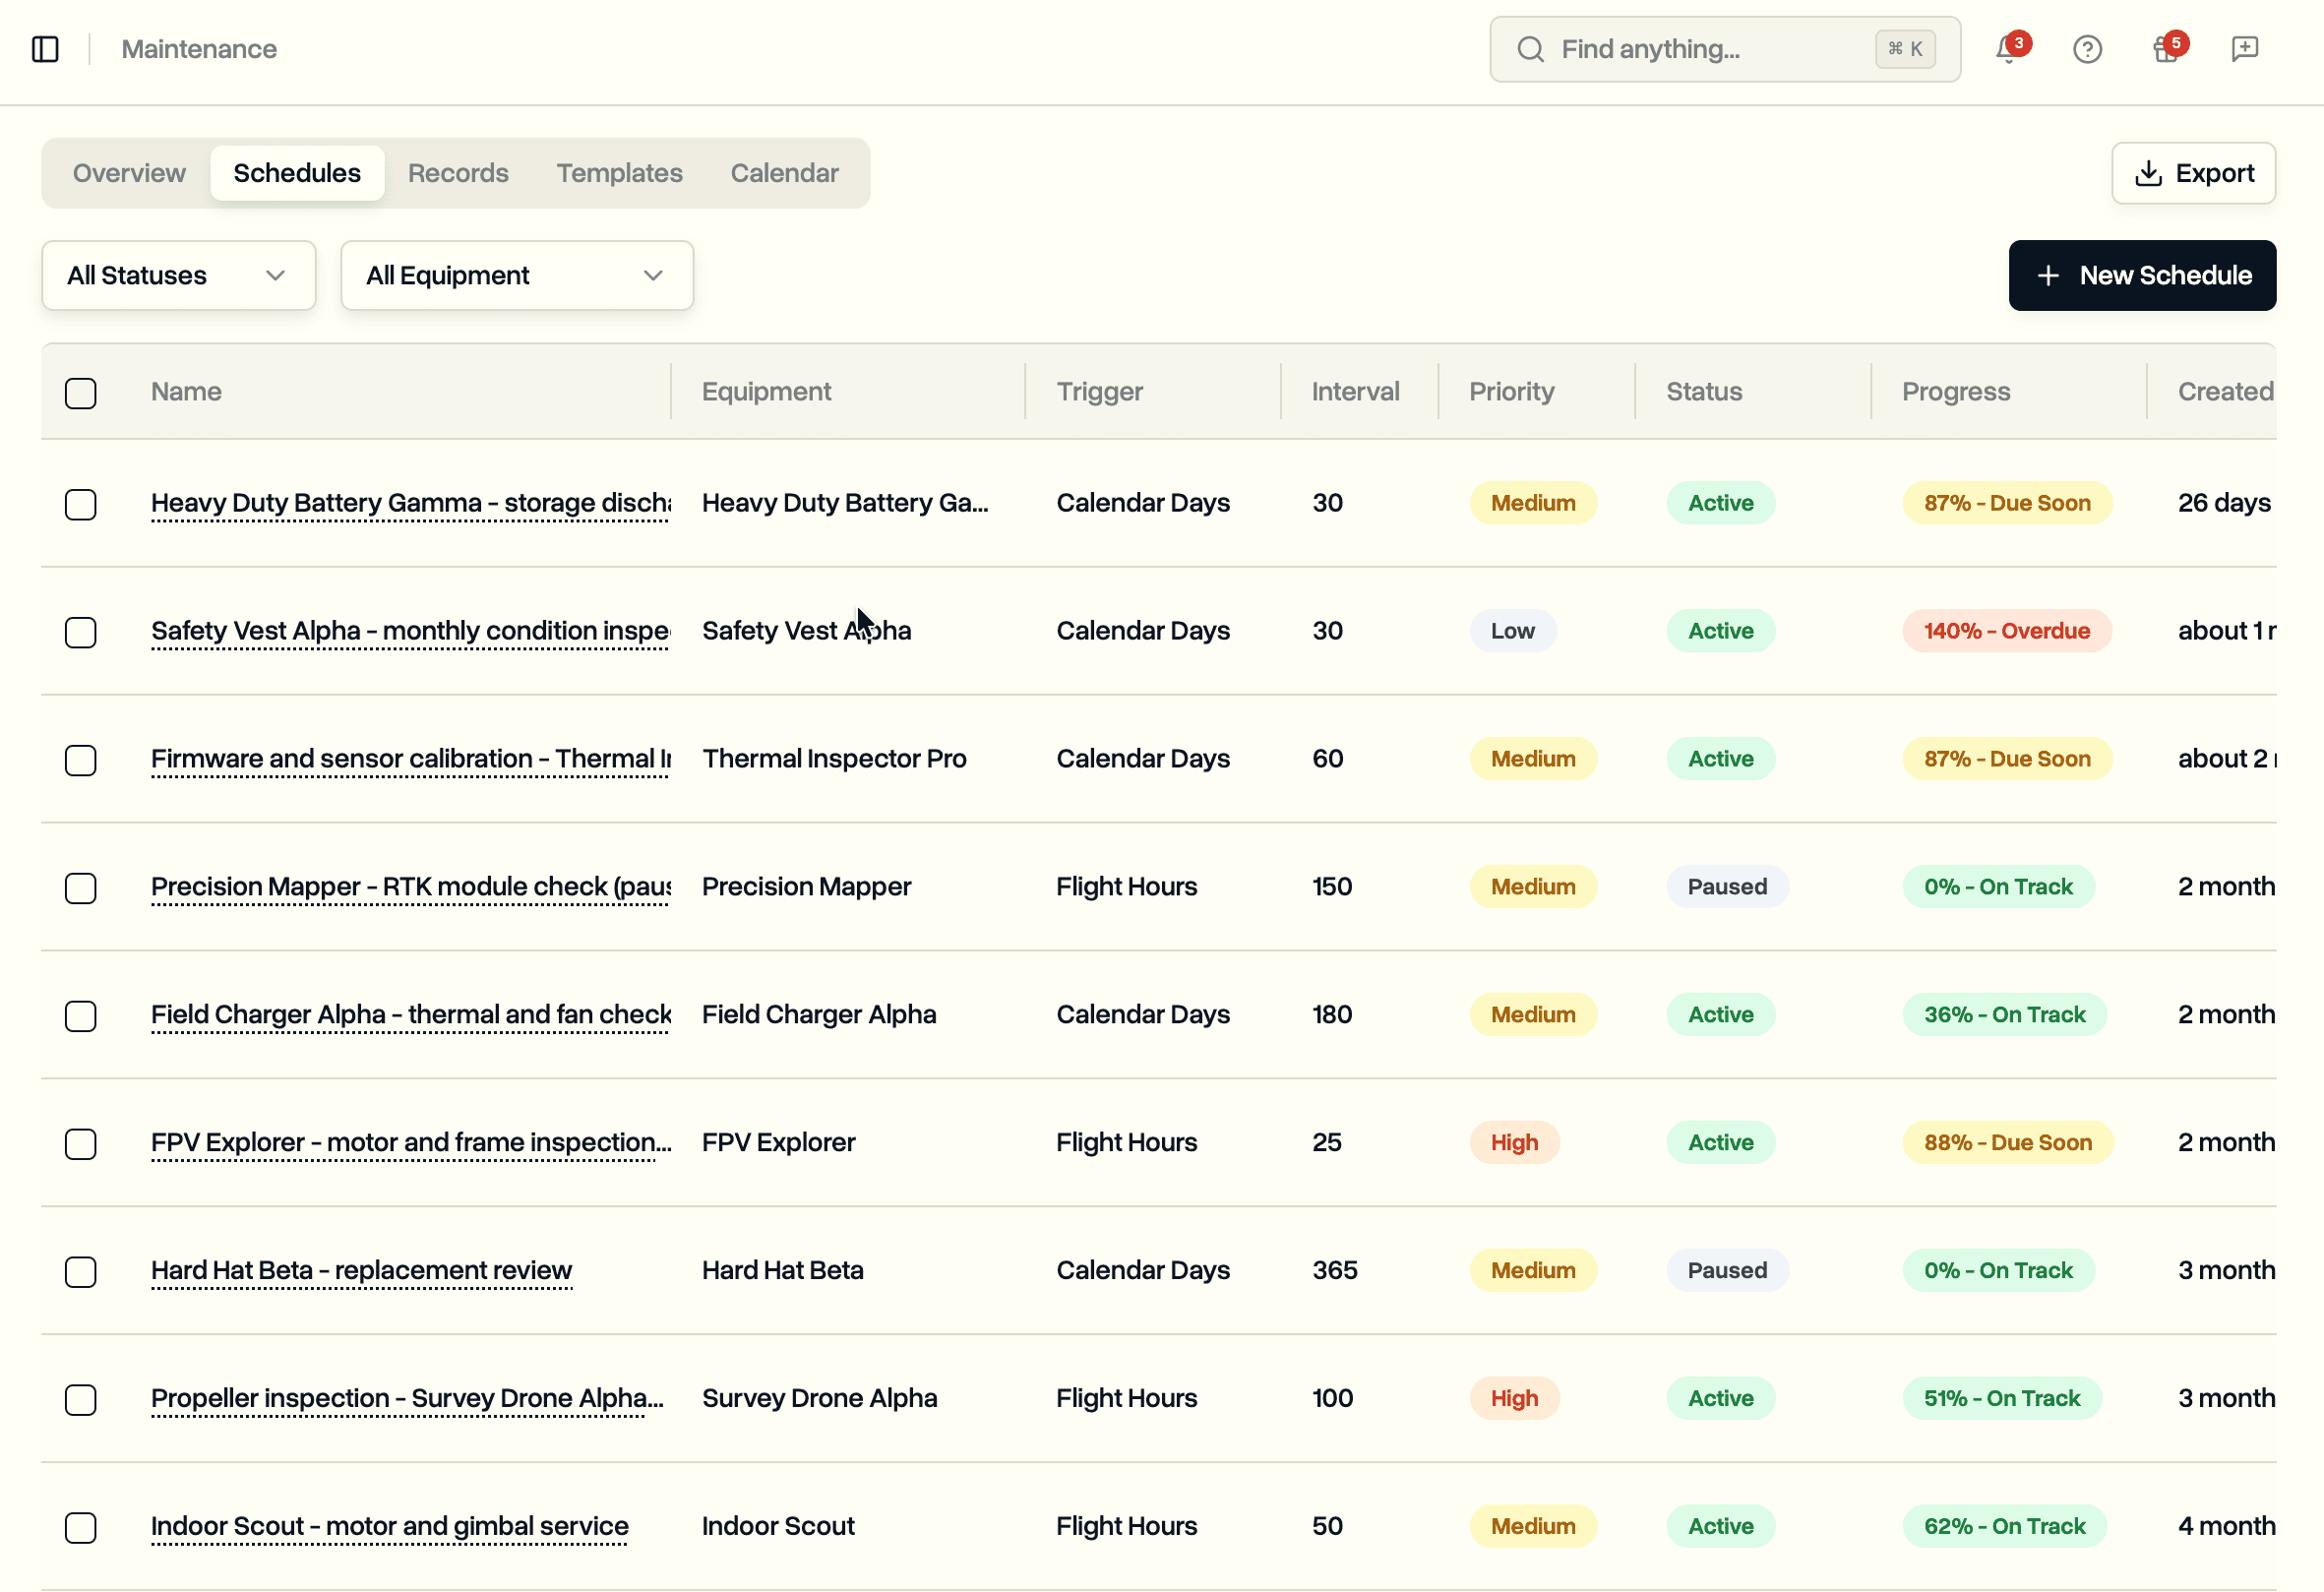The width and height of the screenshot is (2324, 1592).
Task: Open Indoor Scout motor and gimbal service
Action: pyautogui.click(x=390, y=1527)
